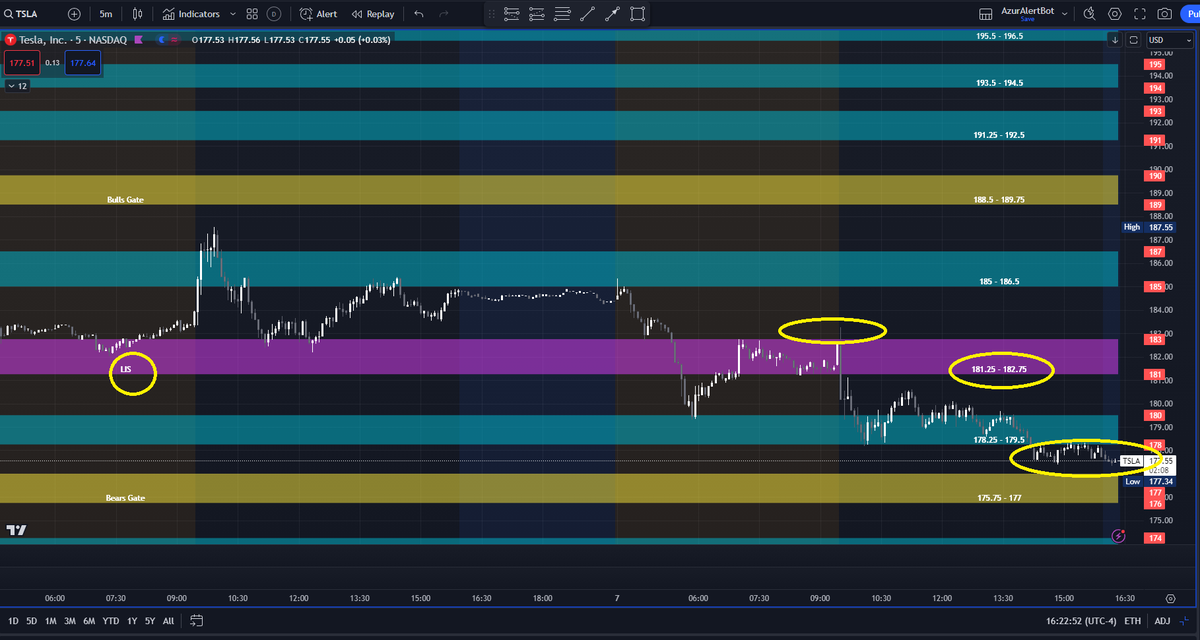Expand the indicators favorites chevron
1200x640 pixels.
tap(233, 14)
